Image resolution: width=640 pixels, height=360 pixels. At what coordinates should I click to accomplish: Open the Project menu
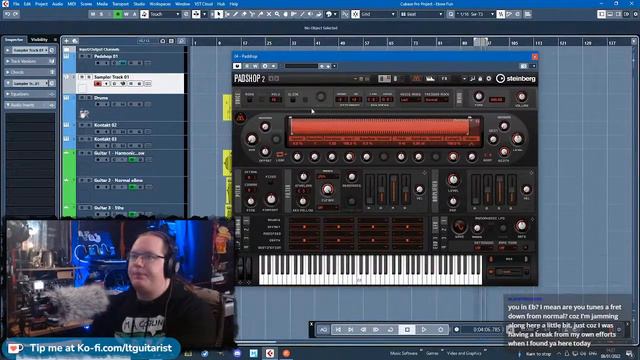point(41,4)
